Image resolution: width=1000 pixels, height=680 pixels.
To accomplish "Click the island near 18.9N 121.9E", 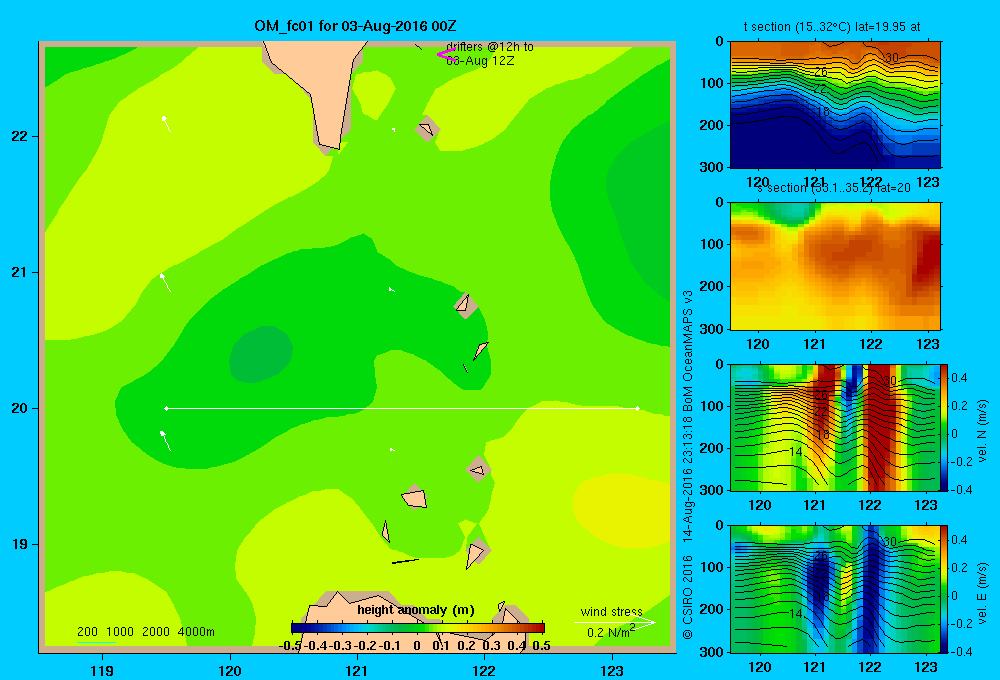I will (x=476, y=554).
